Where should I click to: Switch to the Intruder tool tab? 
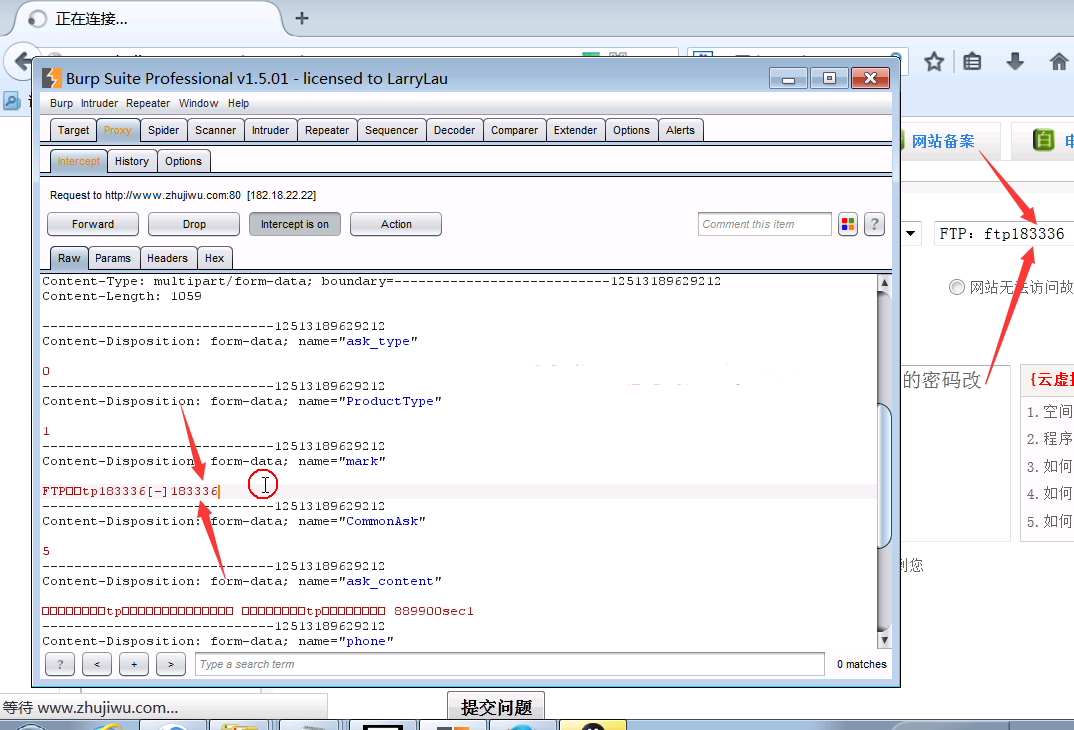click(x=271, y=130)
